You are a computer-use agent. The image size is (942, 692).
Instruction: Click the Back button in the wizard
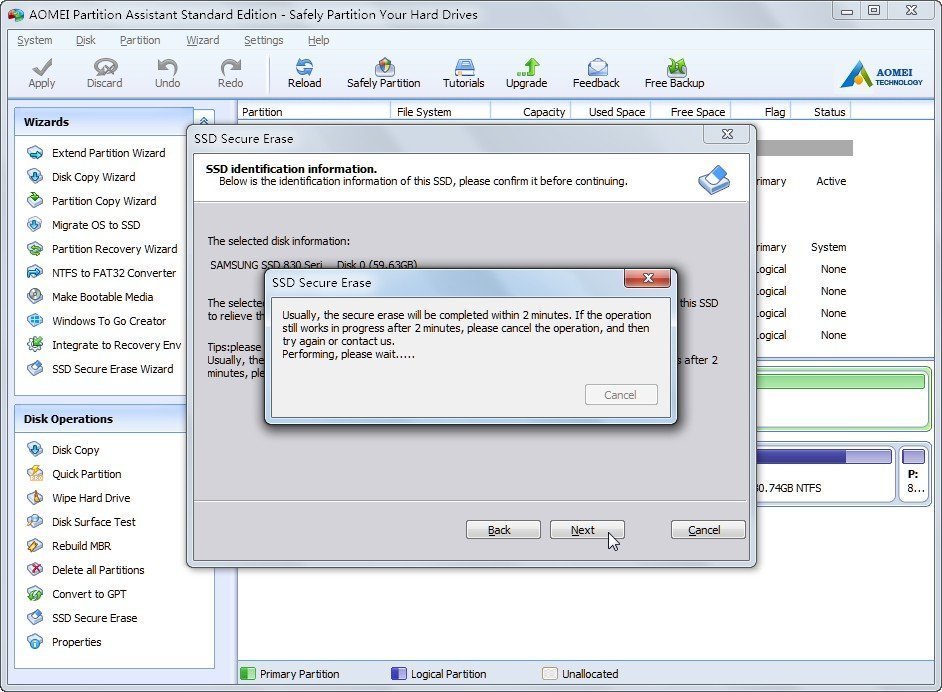tap(503, 530)
